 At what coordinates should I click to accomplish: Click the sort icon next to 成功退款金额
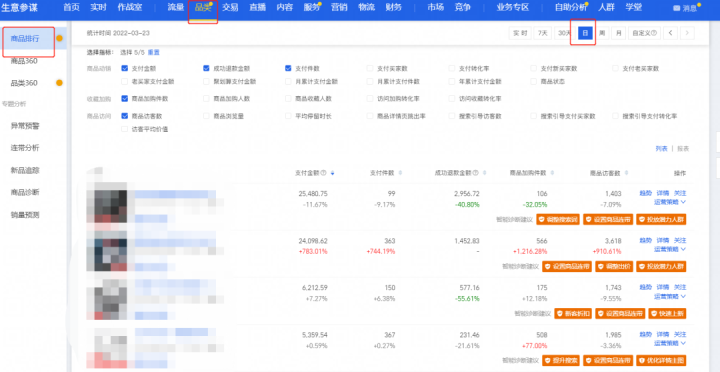(484, 173)
